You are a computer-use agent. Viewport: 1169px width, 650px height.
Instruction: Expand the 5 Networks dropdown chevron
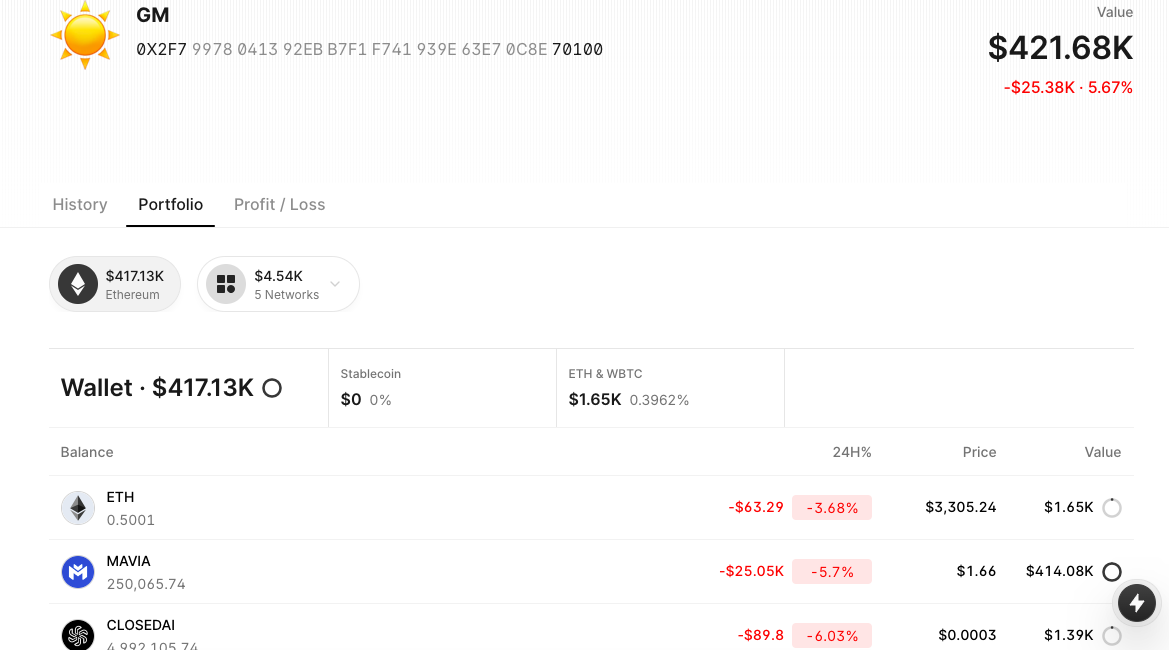point(335,284)
